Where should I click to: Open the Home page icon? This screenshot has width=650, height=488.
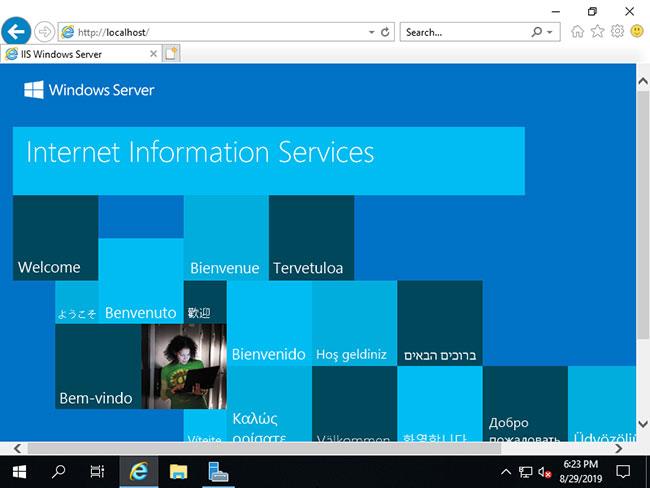point(577,32)
